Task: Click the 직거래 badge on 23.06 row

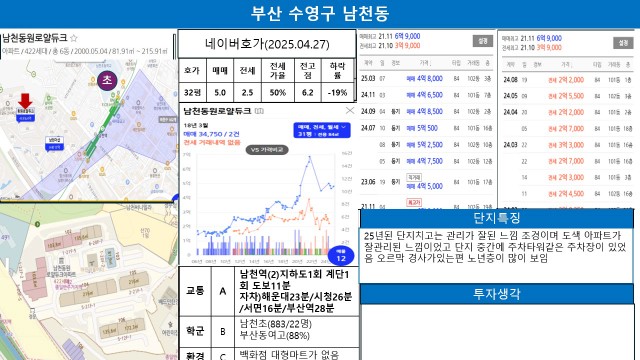Action: point(414,178)
